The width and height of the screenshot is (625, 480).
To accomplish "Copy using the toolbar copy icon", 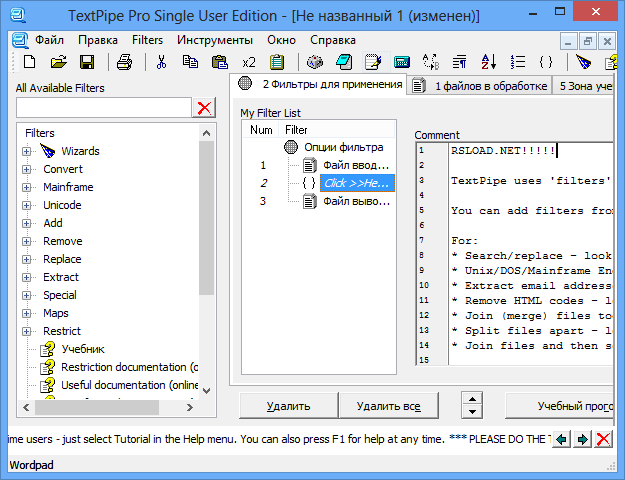I will (x=190, y=62).
